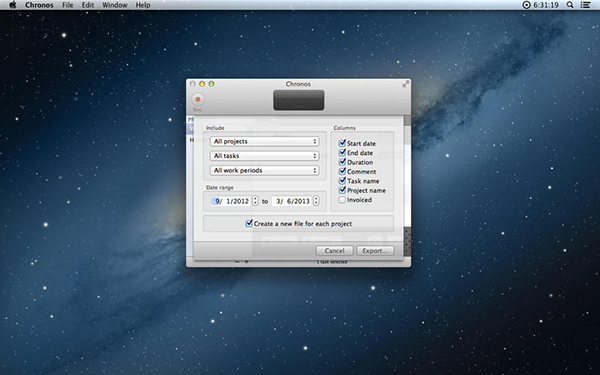Click the end date stepper arrows
The height and width of the screenshot is (375, 600).
point(316,201)
